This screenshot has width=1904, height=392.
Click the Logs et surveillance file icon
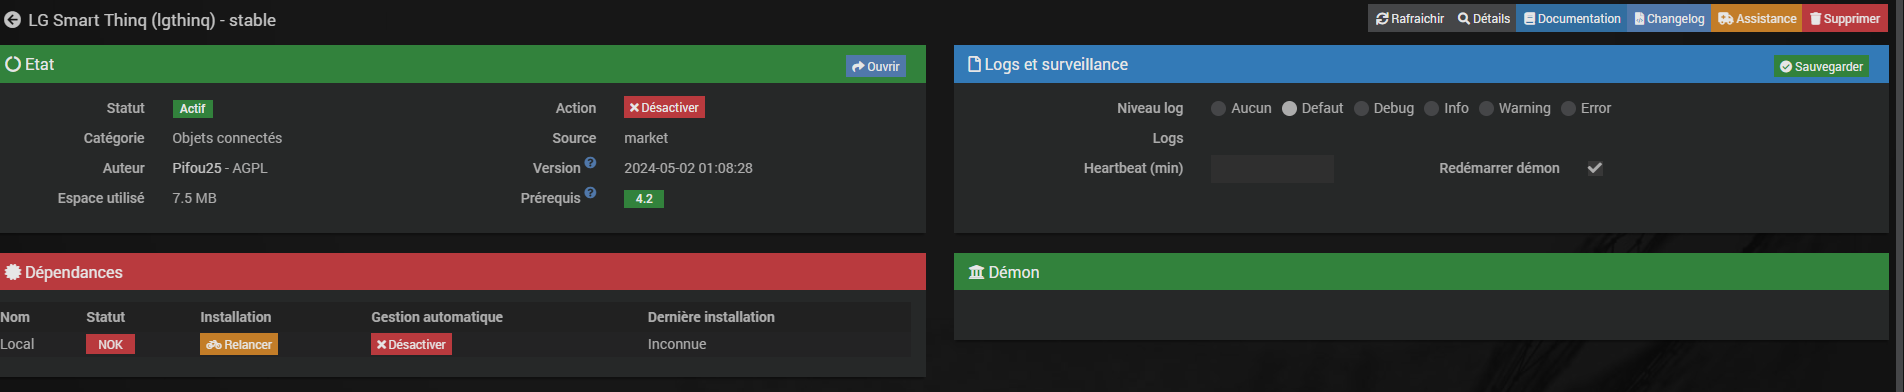click(975, 64)
